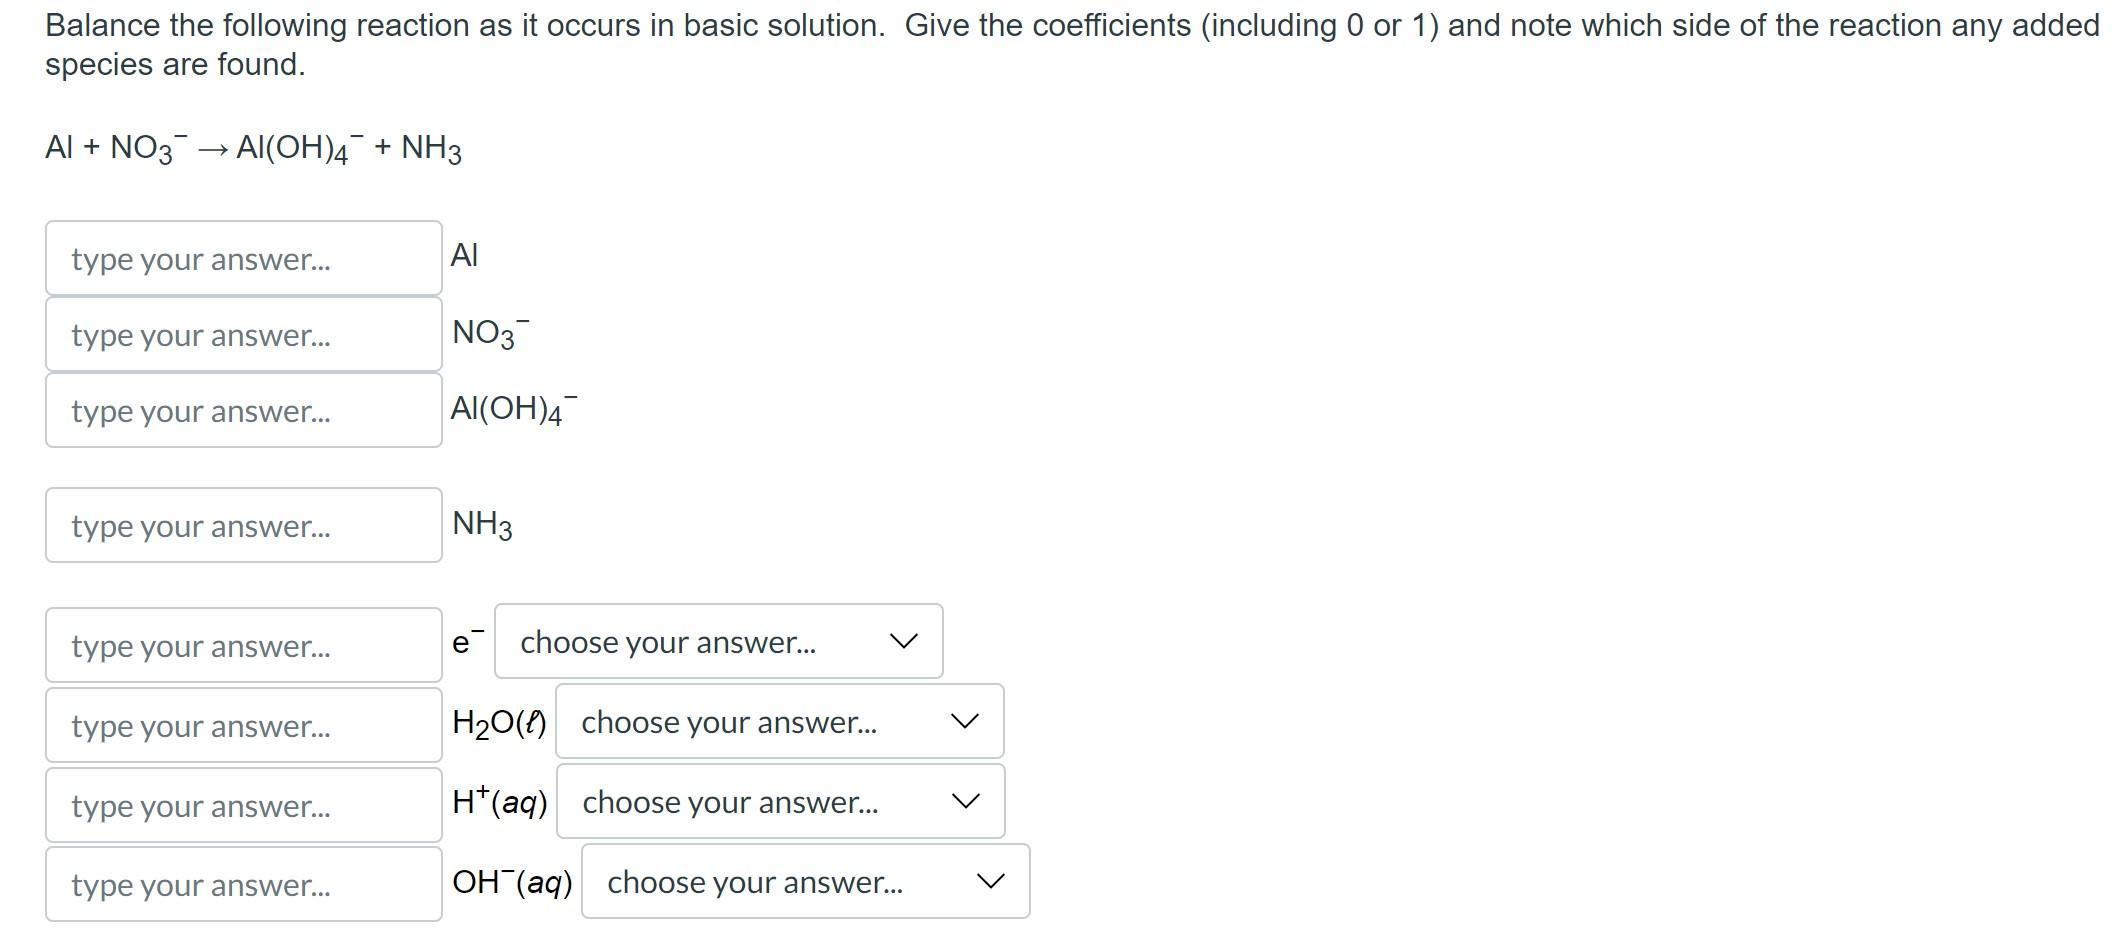2116x942 pixels.
Task: Expand the chevron beside the H⁺(aq) answer chooser
Action: coord(964,801)
